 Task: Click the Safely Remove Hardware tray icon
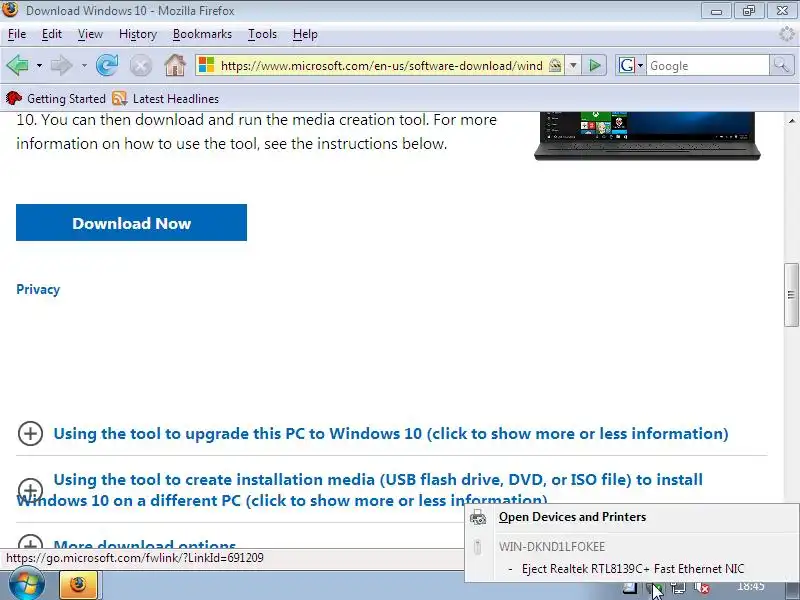coord(654,588)
